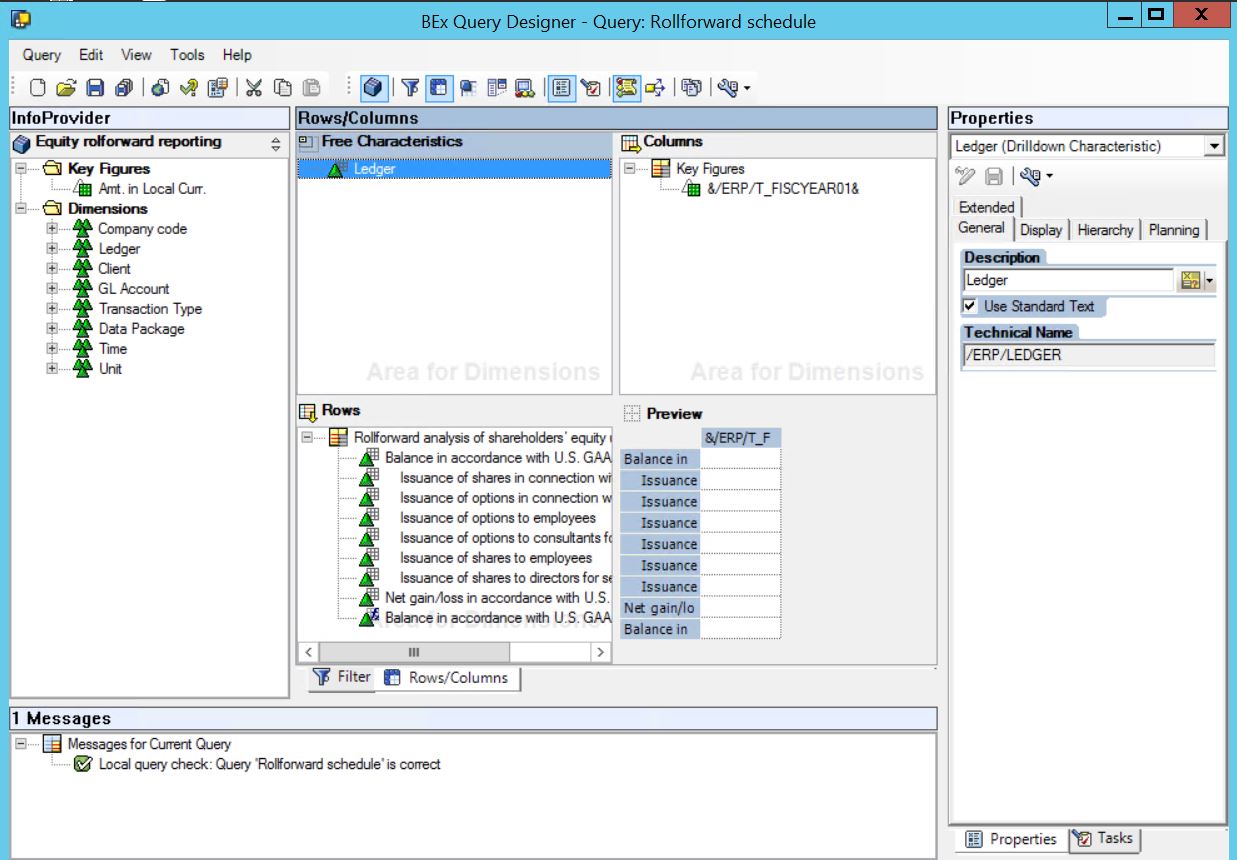Switch to the Display properties tab
This screenshot has height=860, width=1237.
1041,229
